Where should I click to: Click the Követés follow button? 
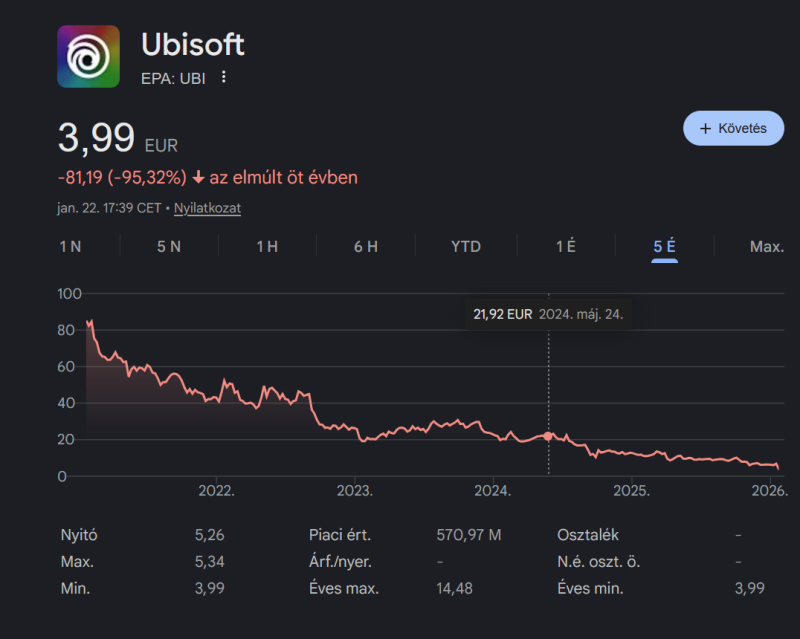(x=733, y=128)
